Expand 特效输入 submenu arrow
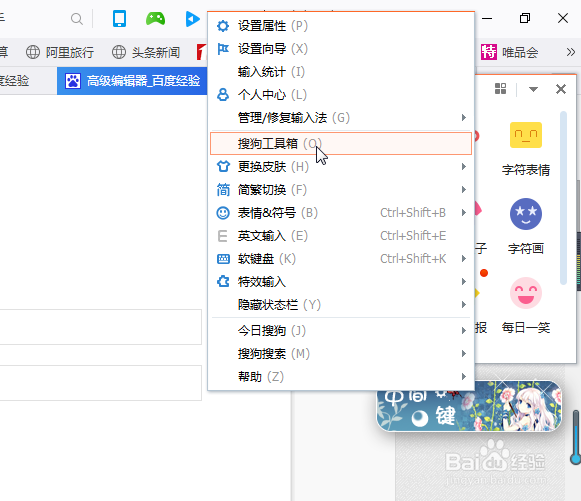Image resolution: width=581 pixels, height=501 pixels. pos(464,282)
